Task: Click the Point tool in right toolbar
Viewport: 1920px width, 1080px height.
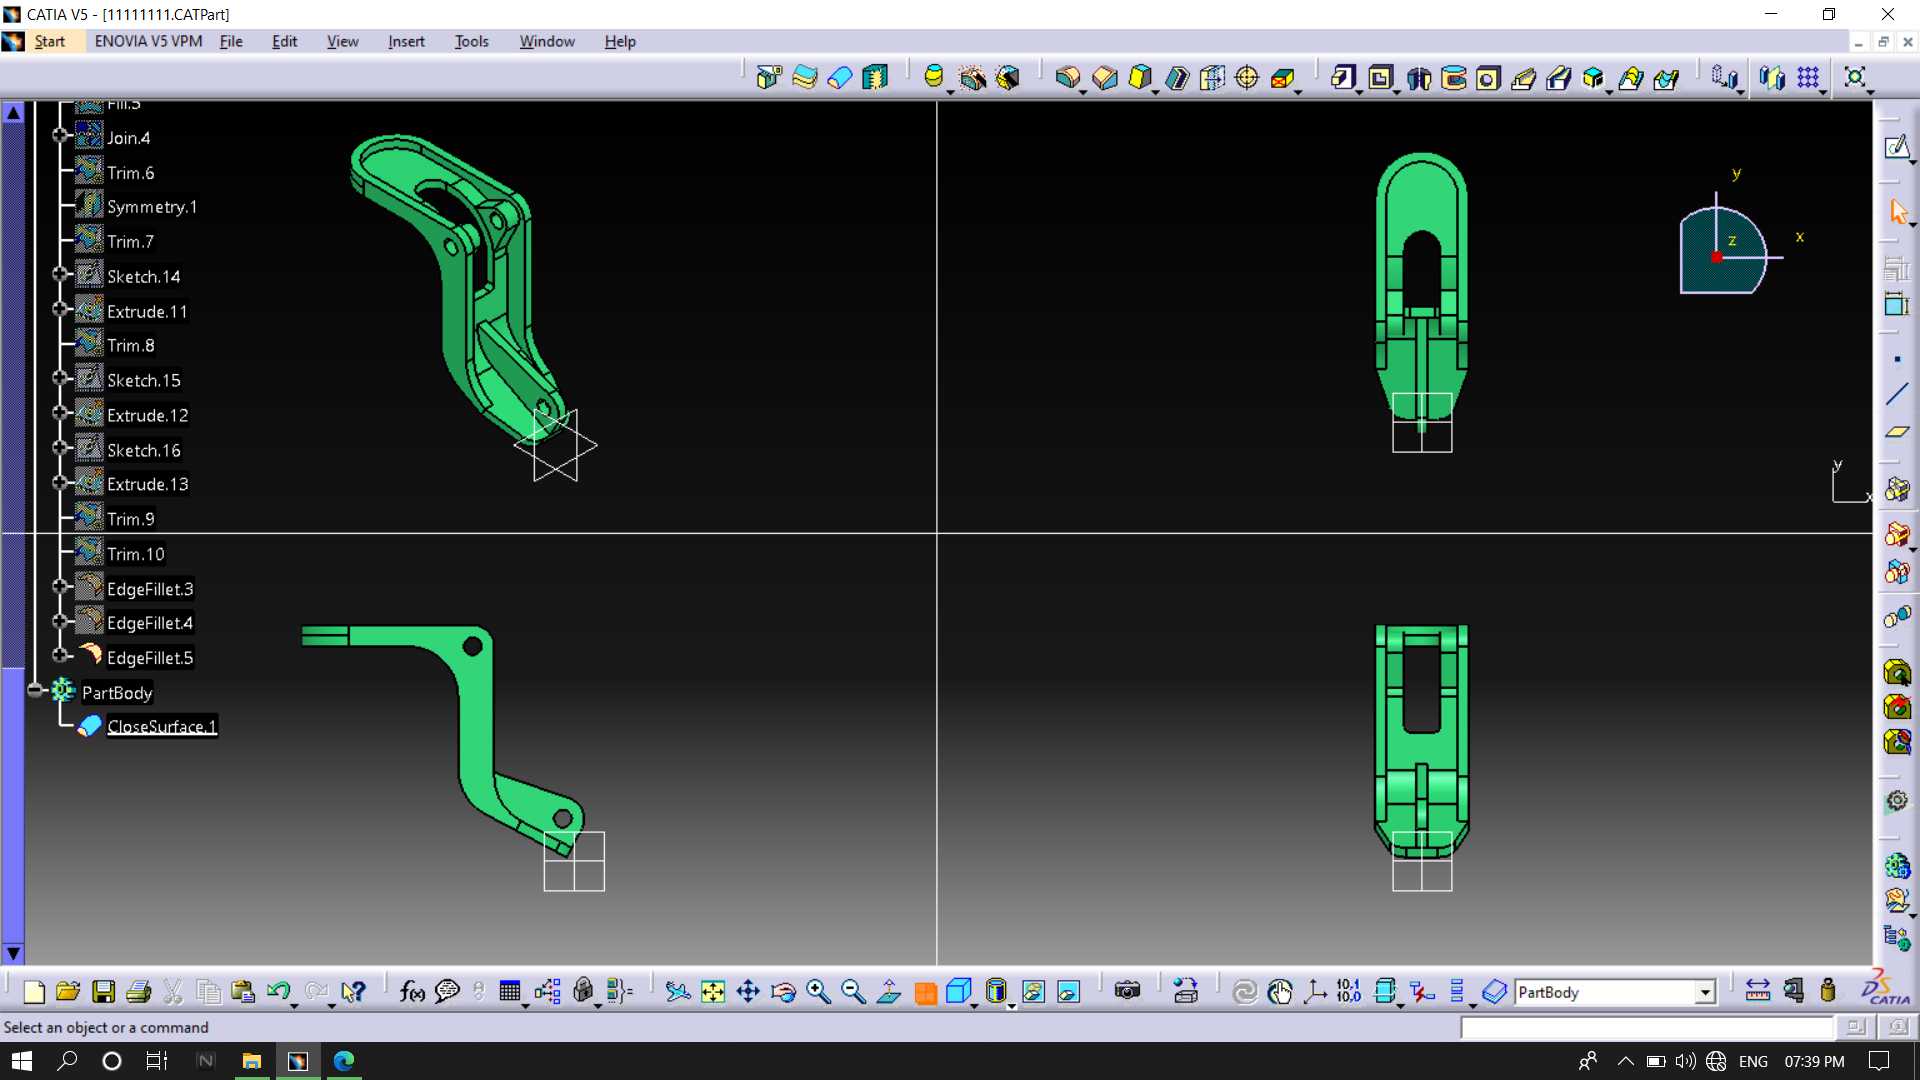Action: point(1897,359)
